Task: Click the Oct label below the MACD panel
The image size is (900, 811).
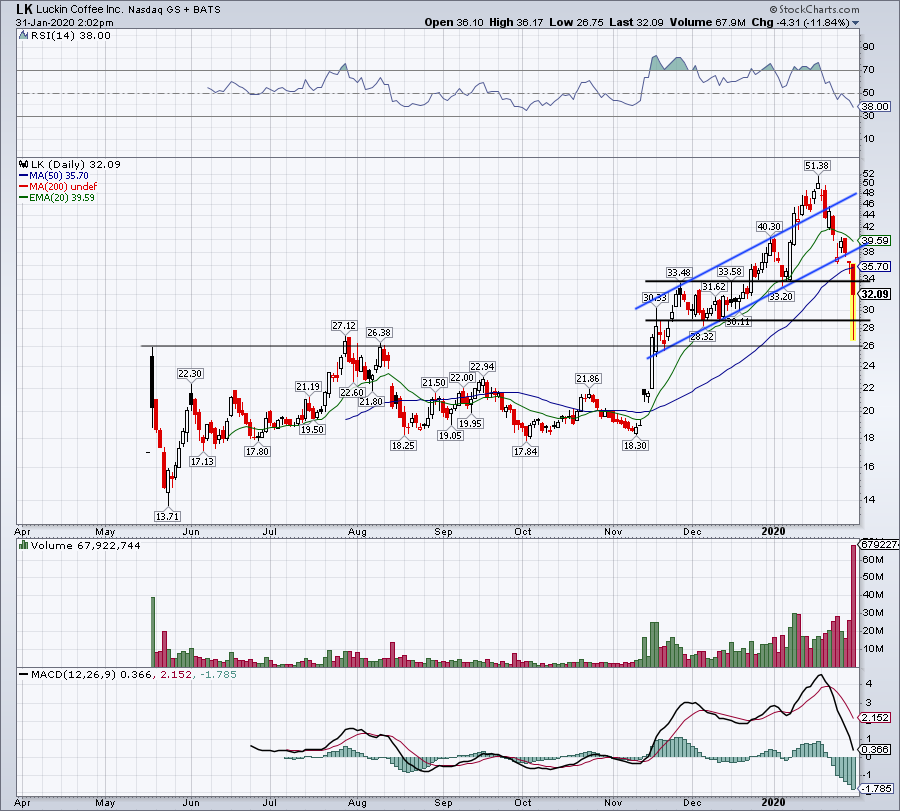Action: click(x=522, y=802)
